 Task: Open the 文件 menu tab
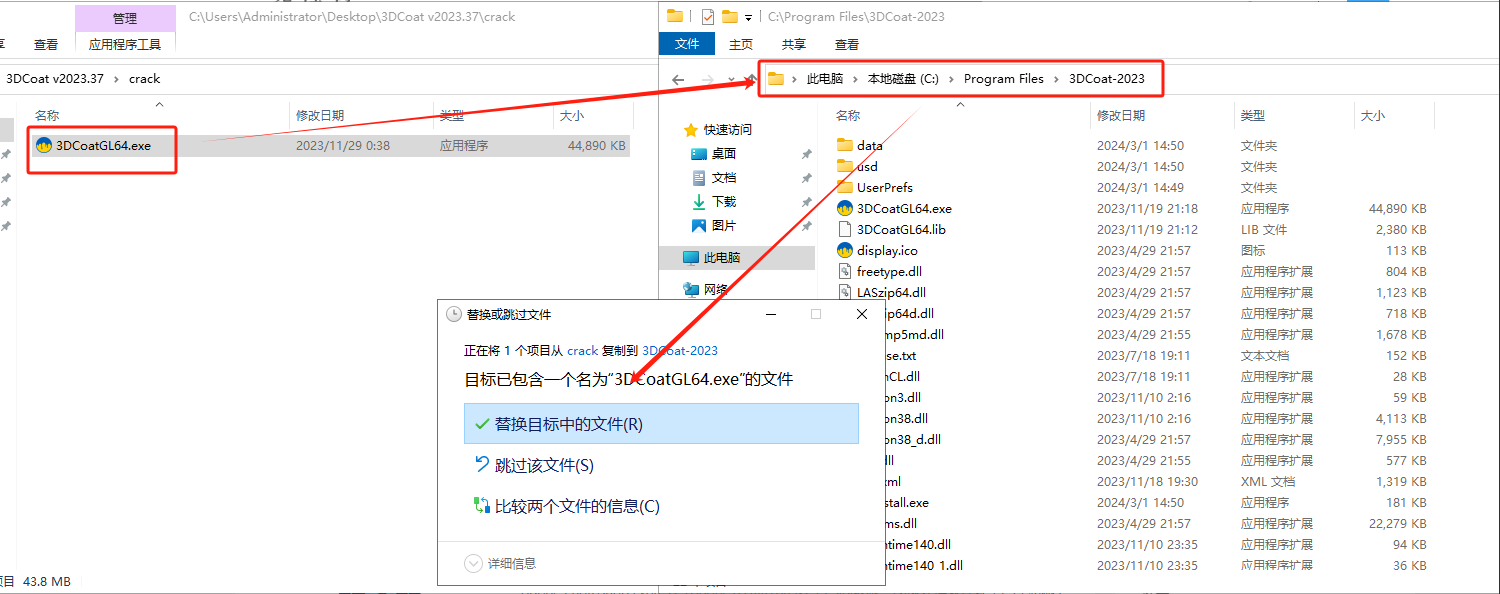(687, 44)
